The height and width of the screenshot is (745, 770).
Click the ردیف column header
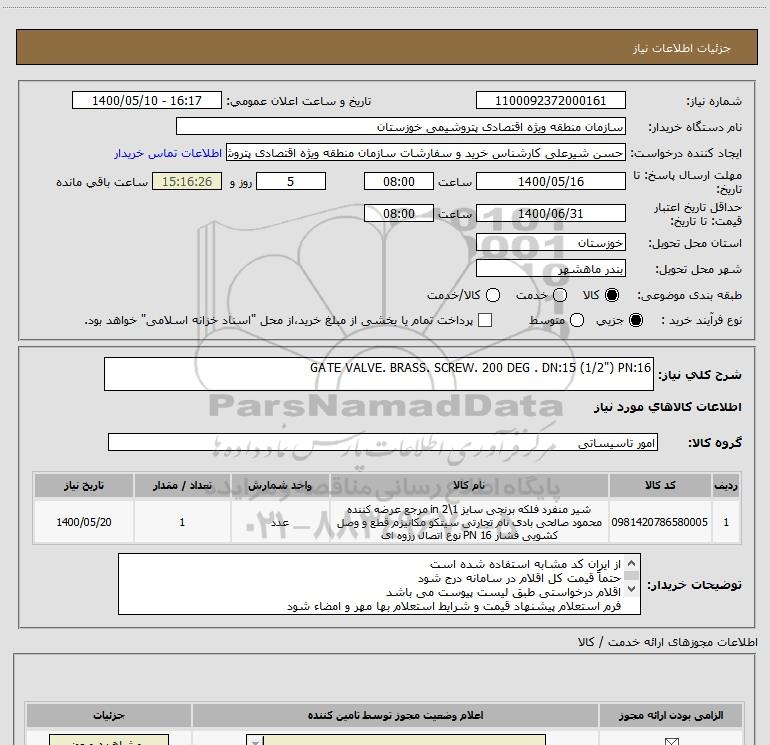pos(726,485)
